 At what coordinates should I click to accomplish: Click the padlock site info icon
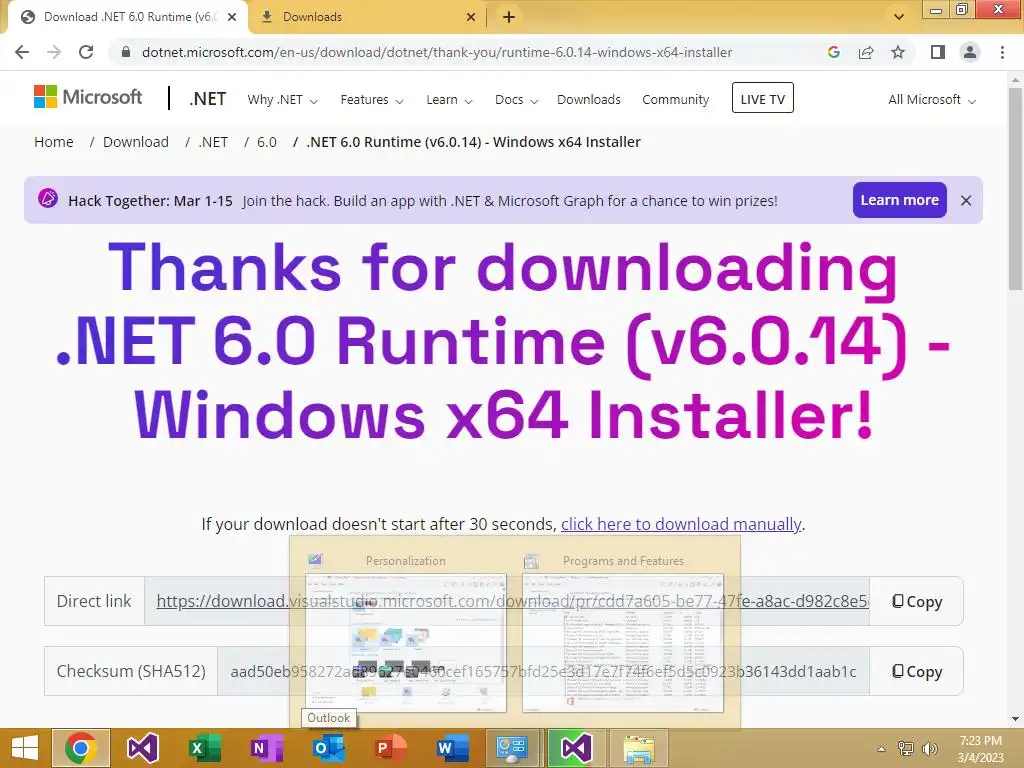click(x=126, y=52)
